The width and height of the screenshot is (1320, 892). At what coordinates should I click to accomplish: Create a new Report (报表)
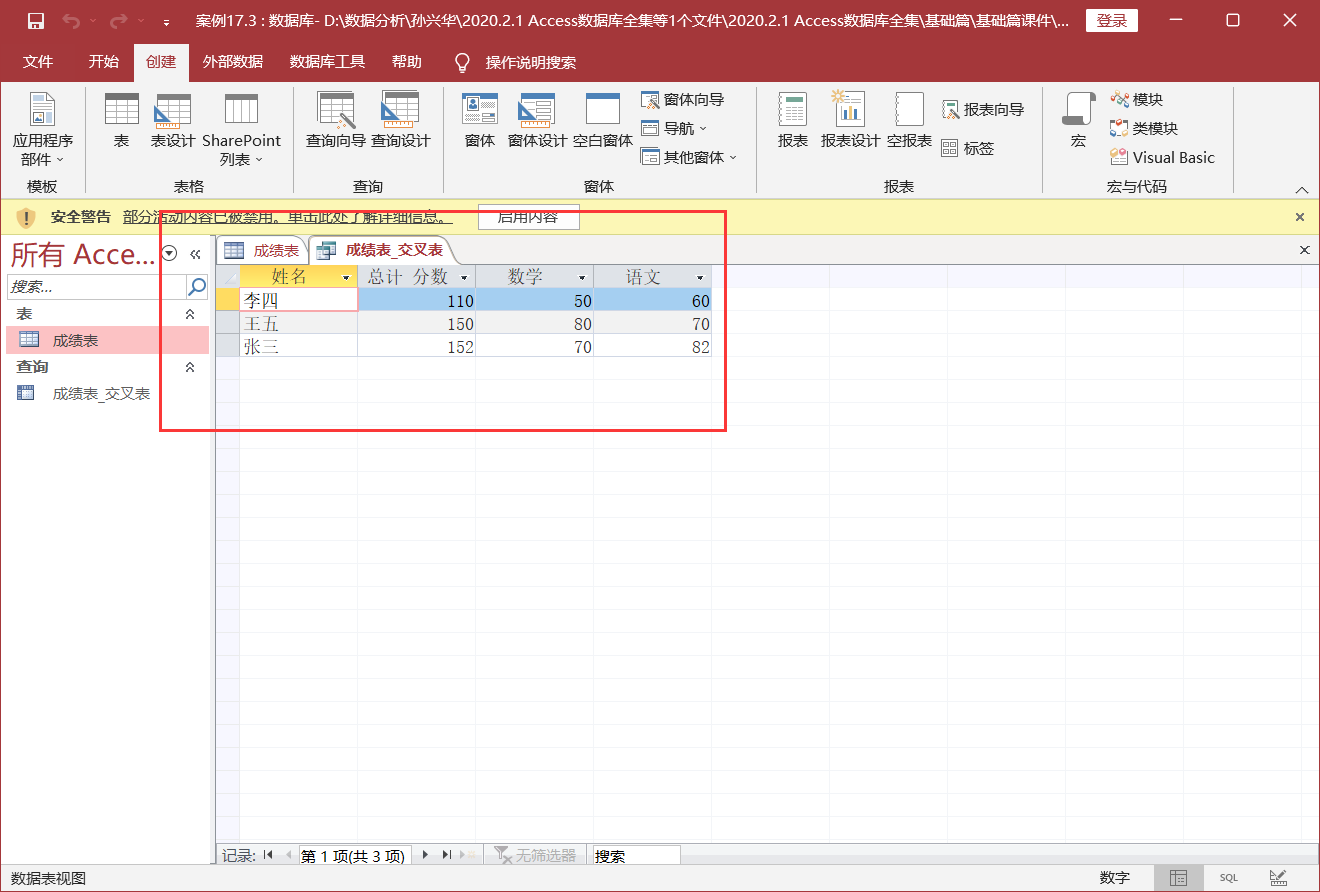click(x=793, y=120)
